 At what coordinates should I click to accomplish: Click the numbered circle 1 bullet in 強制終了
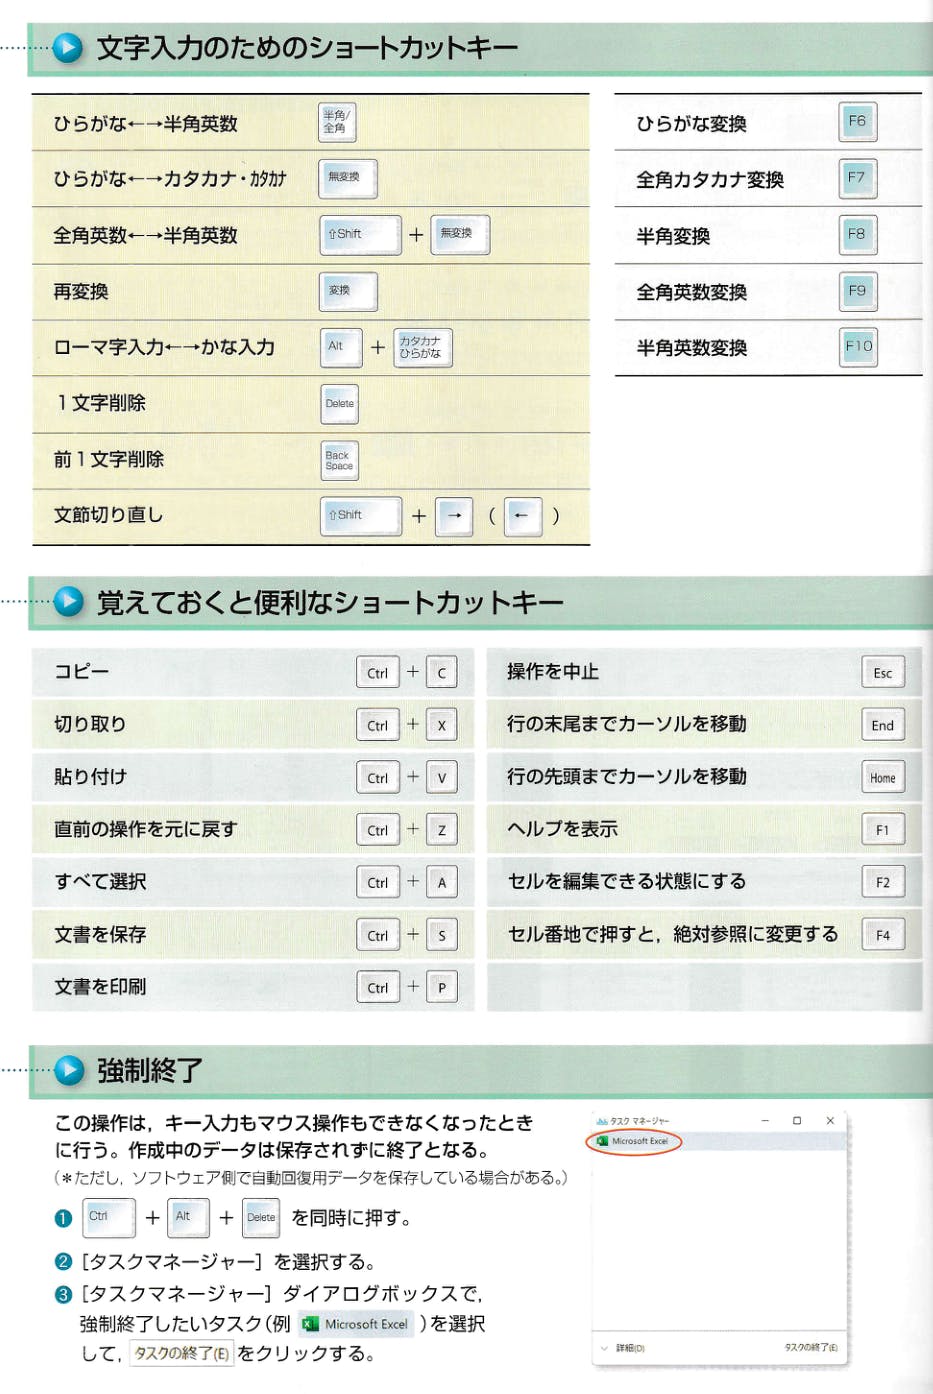pos(63,1218)
